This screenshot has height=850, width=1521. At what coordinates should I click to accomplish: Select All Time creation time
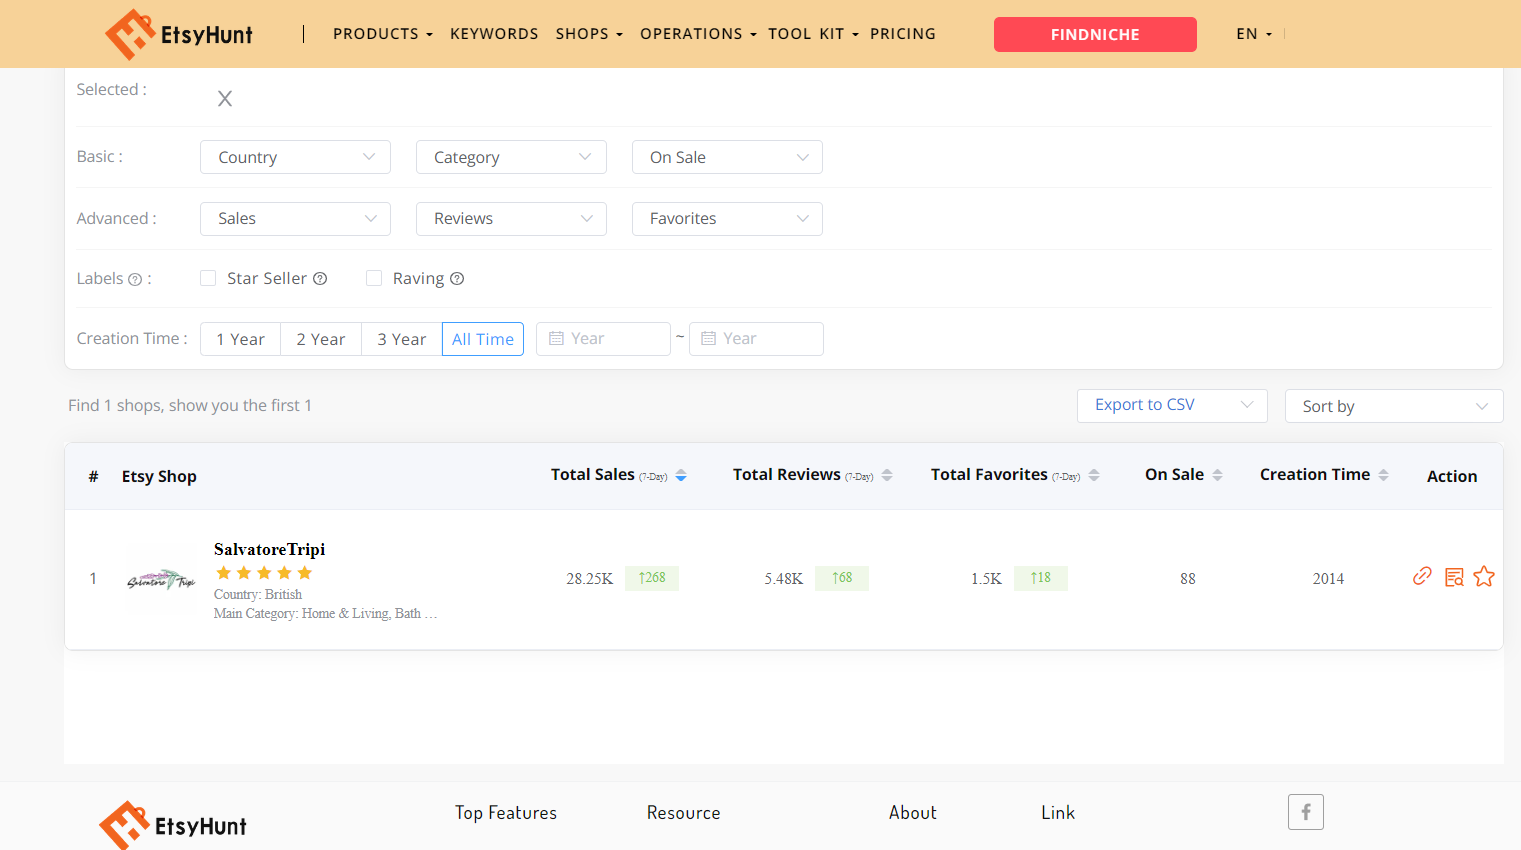483,339
